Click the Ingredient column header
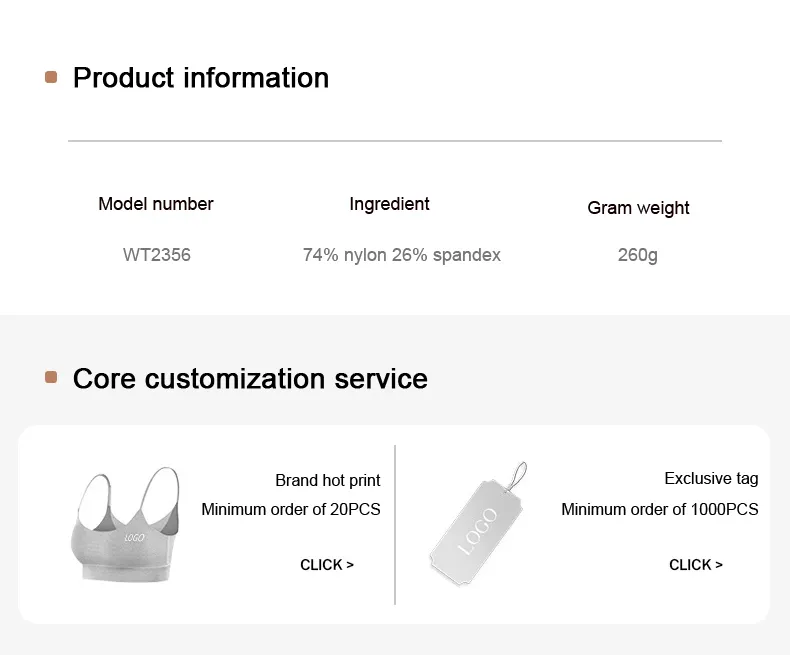This screenshot has height=655, width=790. coord(389,204)
